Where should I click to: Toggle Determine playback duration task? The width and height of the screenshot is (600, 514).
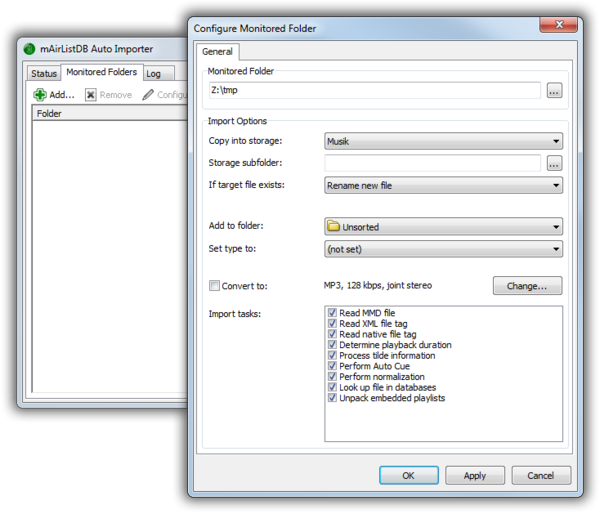coord(332,345)
